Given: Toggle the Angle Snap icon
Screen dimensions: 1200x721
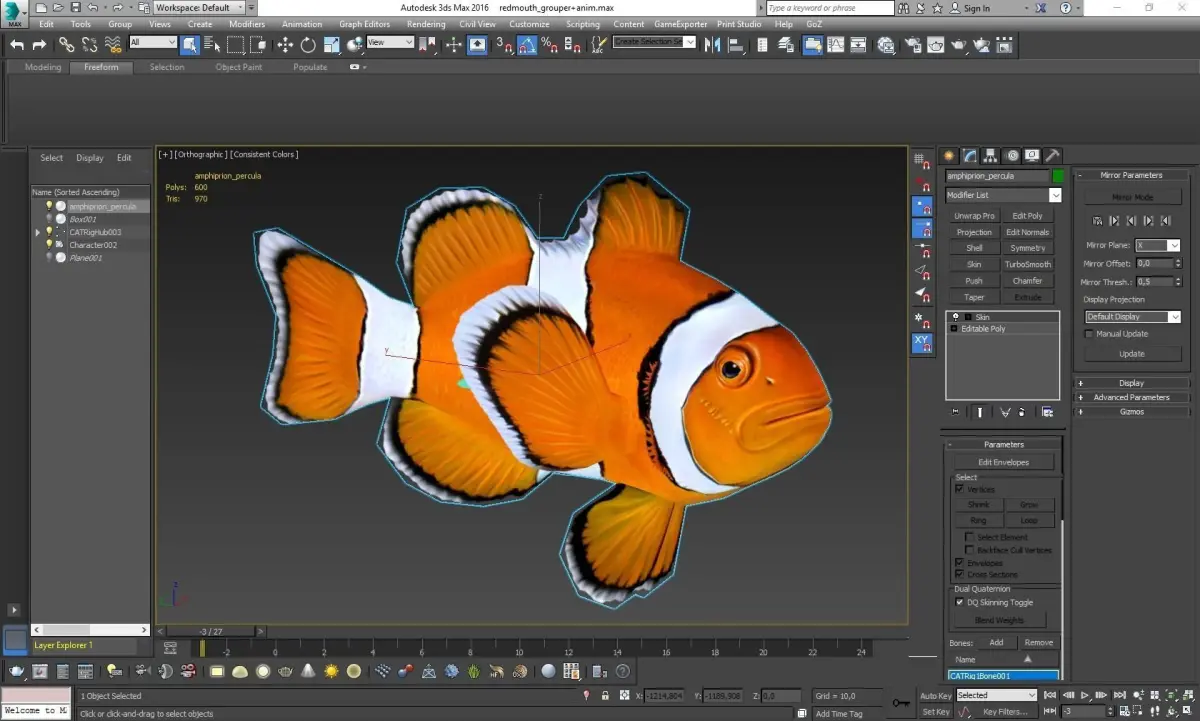Looking at the screenshot, I should 527,45.
